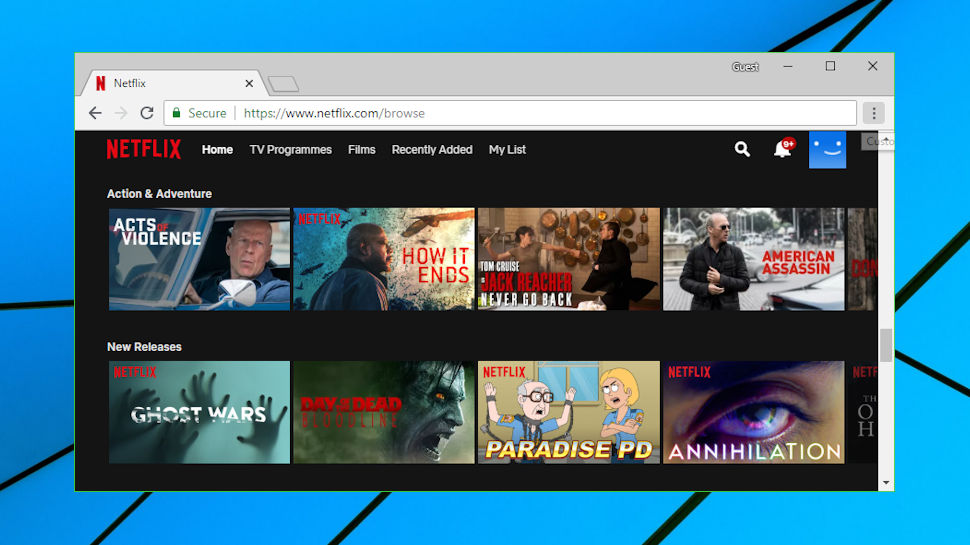Open Day of the Dead Bloodline thumbnail

tap(384, 412)
